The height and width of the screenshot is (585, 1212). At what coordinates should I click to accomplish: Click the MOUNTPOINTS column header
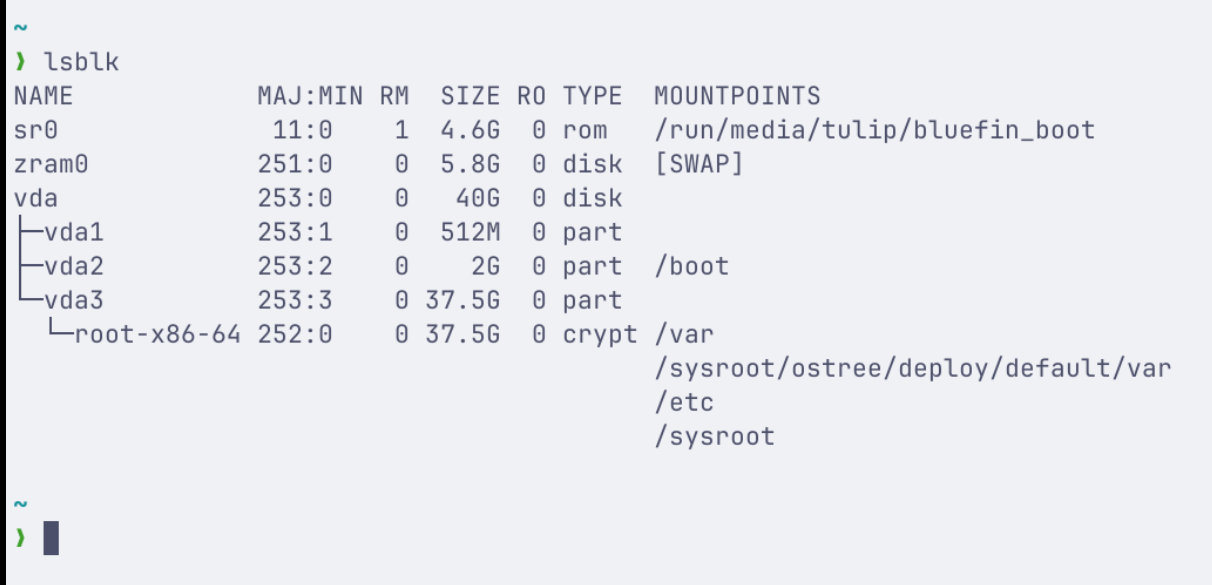click(x=737, y=96)
